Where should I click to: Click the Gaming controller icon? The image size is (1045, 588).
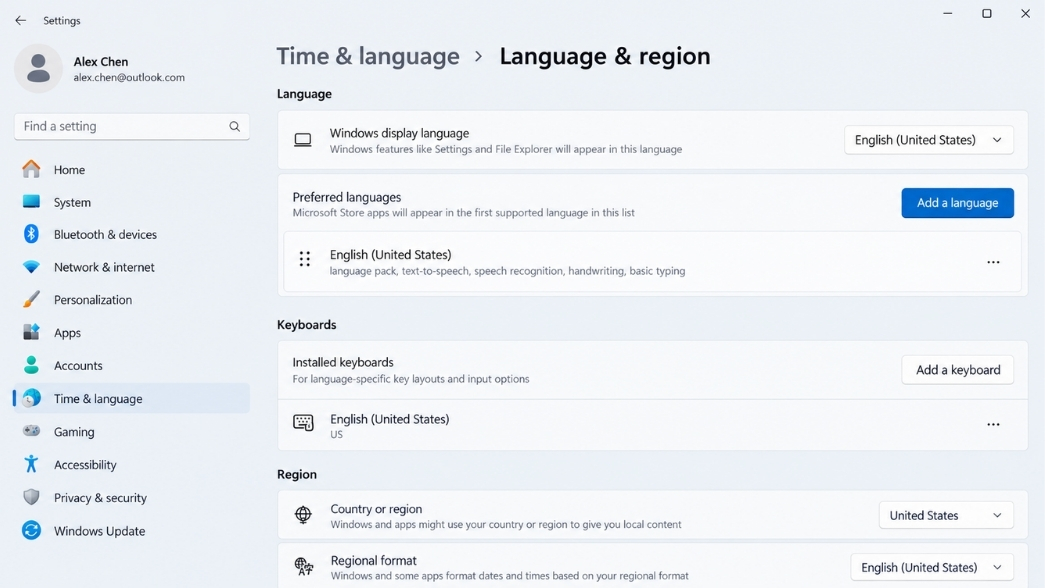(x=31, y=431)
